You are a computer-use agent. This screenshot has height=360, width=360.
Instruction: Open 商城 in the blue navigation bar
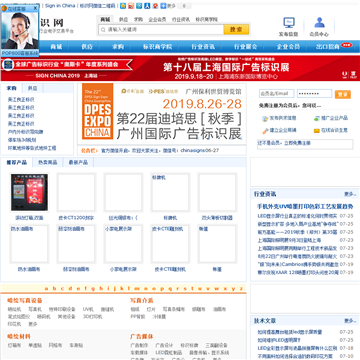coord(56,47)
